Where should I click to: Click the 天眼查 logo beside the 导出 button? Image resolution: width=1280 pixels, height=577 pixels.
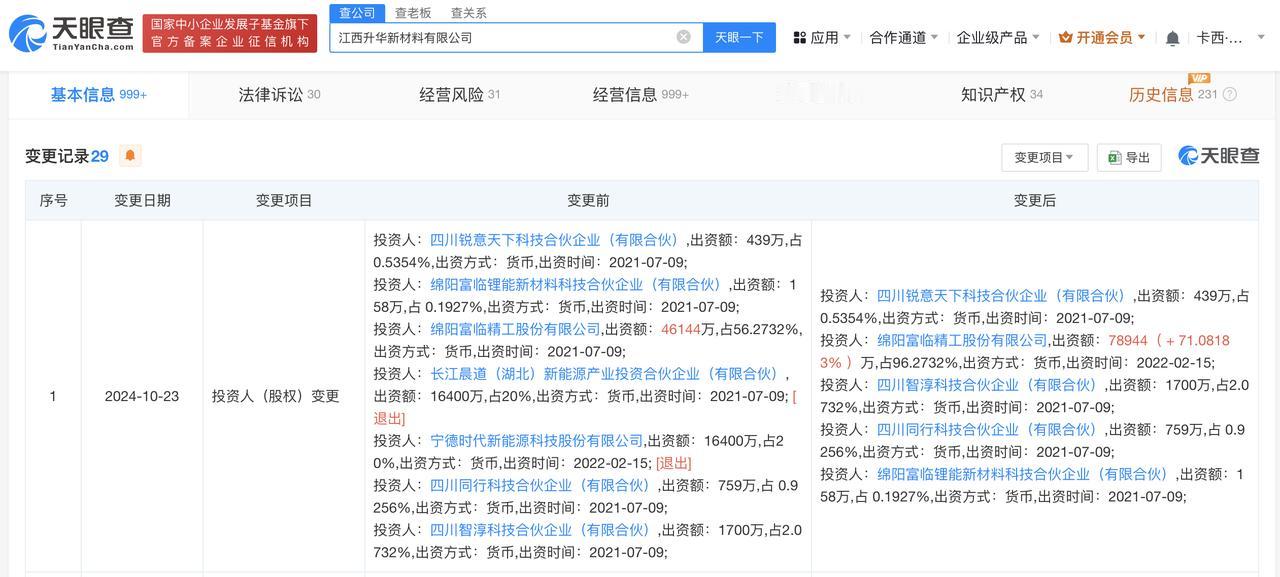(1219, 156)
